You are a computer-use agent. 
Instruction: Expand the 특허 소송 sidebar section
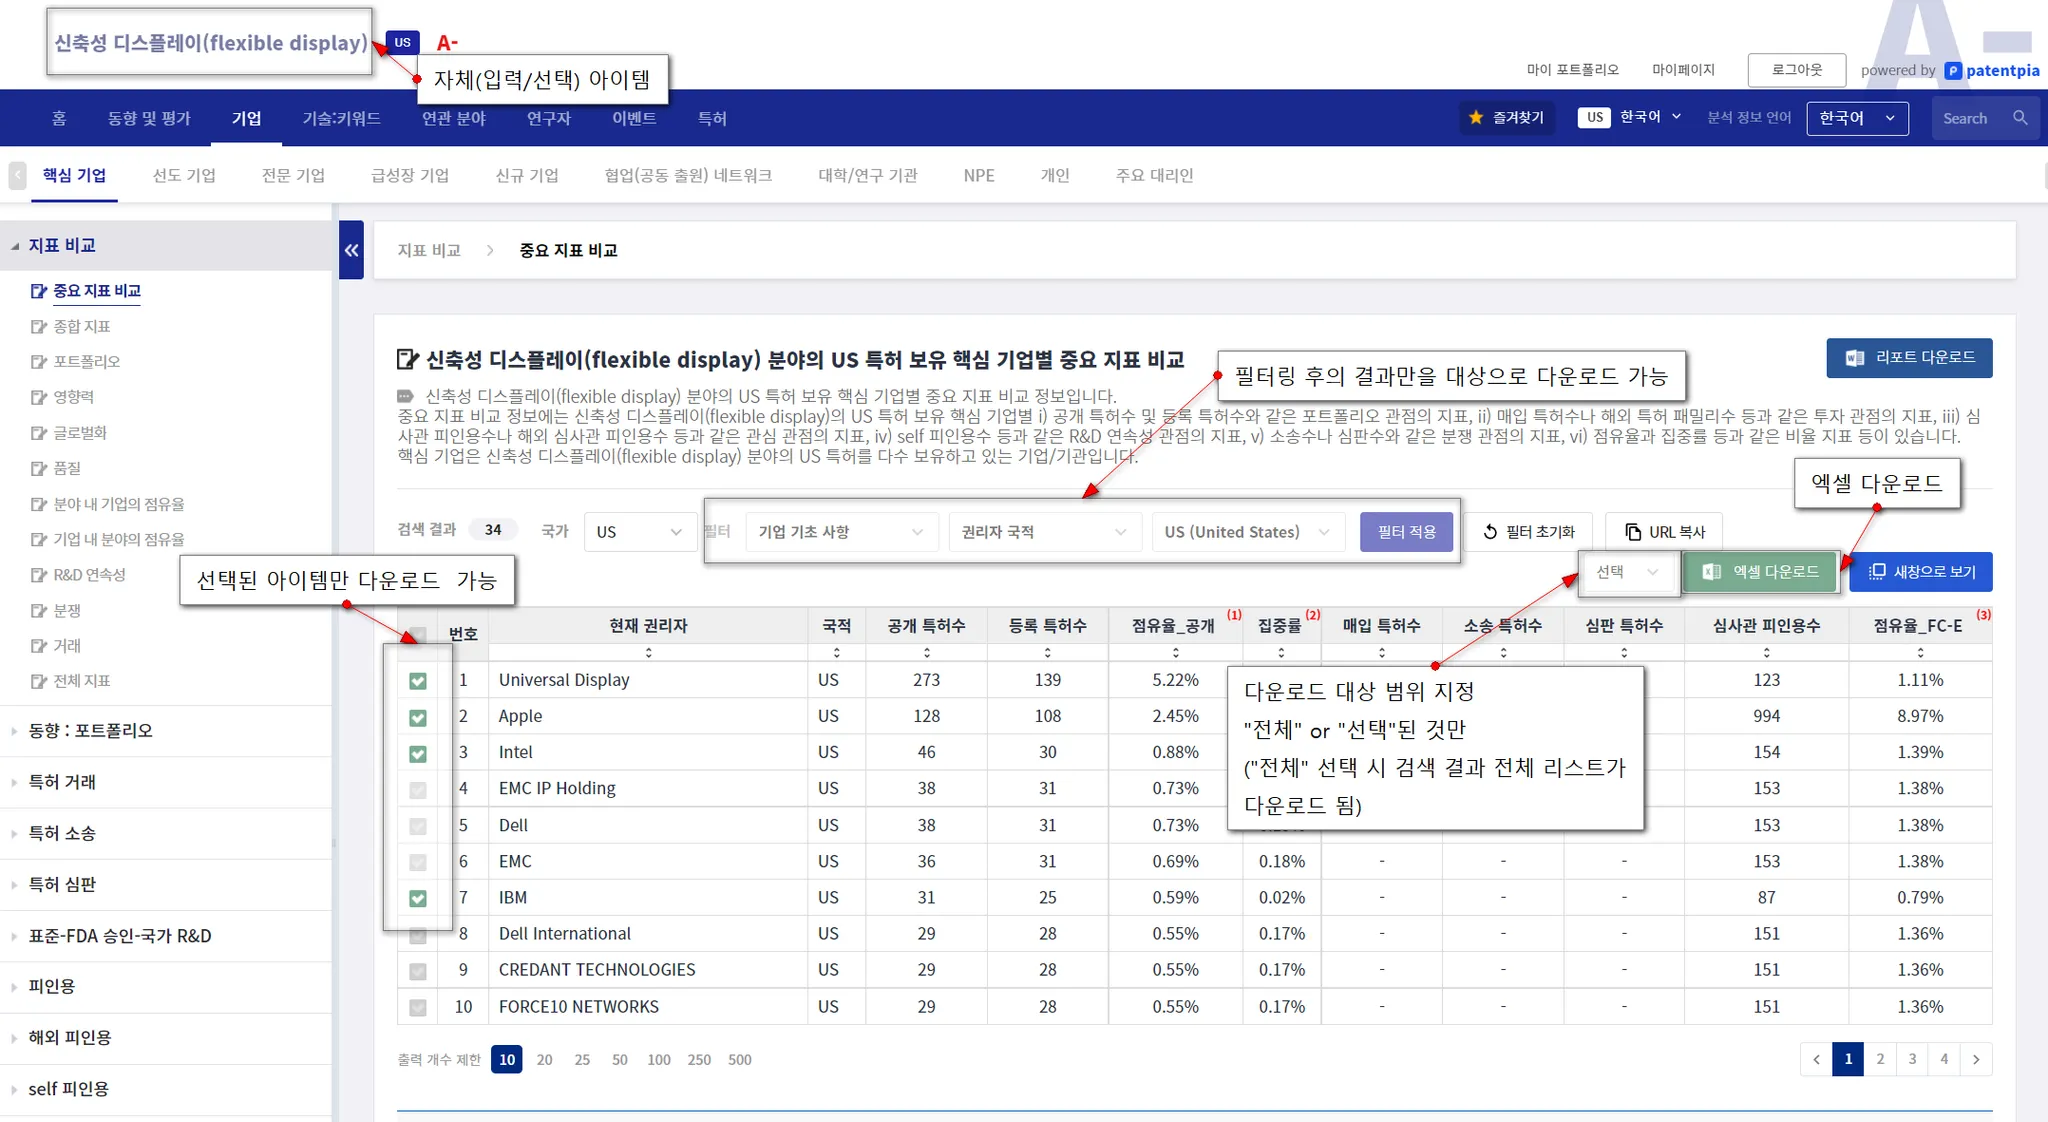point(62,833)
